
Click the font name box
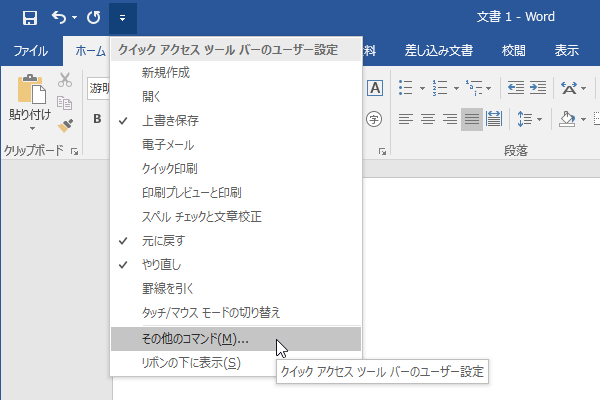[x=99, y=88]
